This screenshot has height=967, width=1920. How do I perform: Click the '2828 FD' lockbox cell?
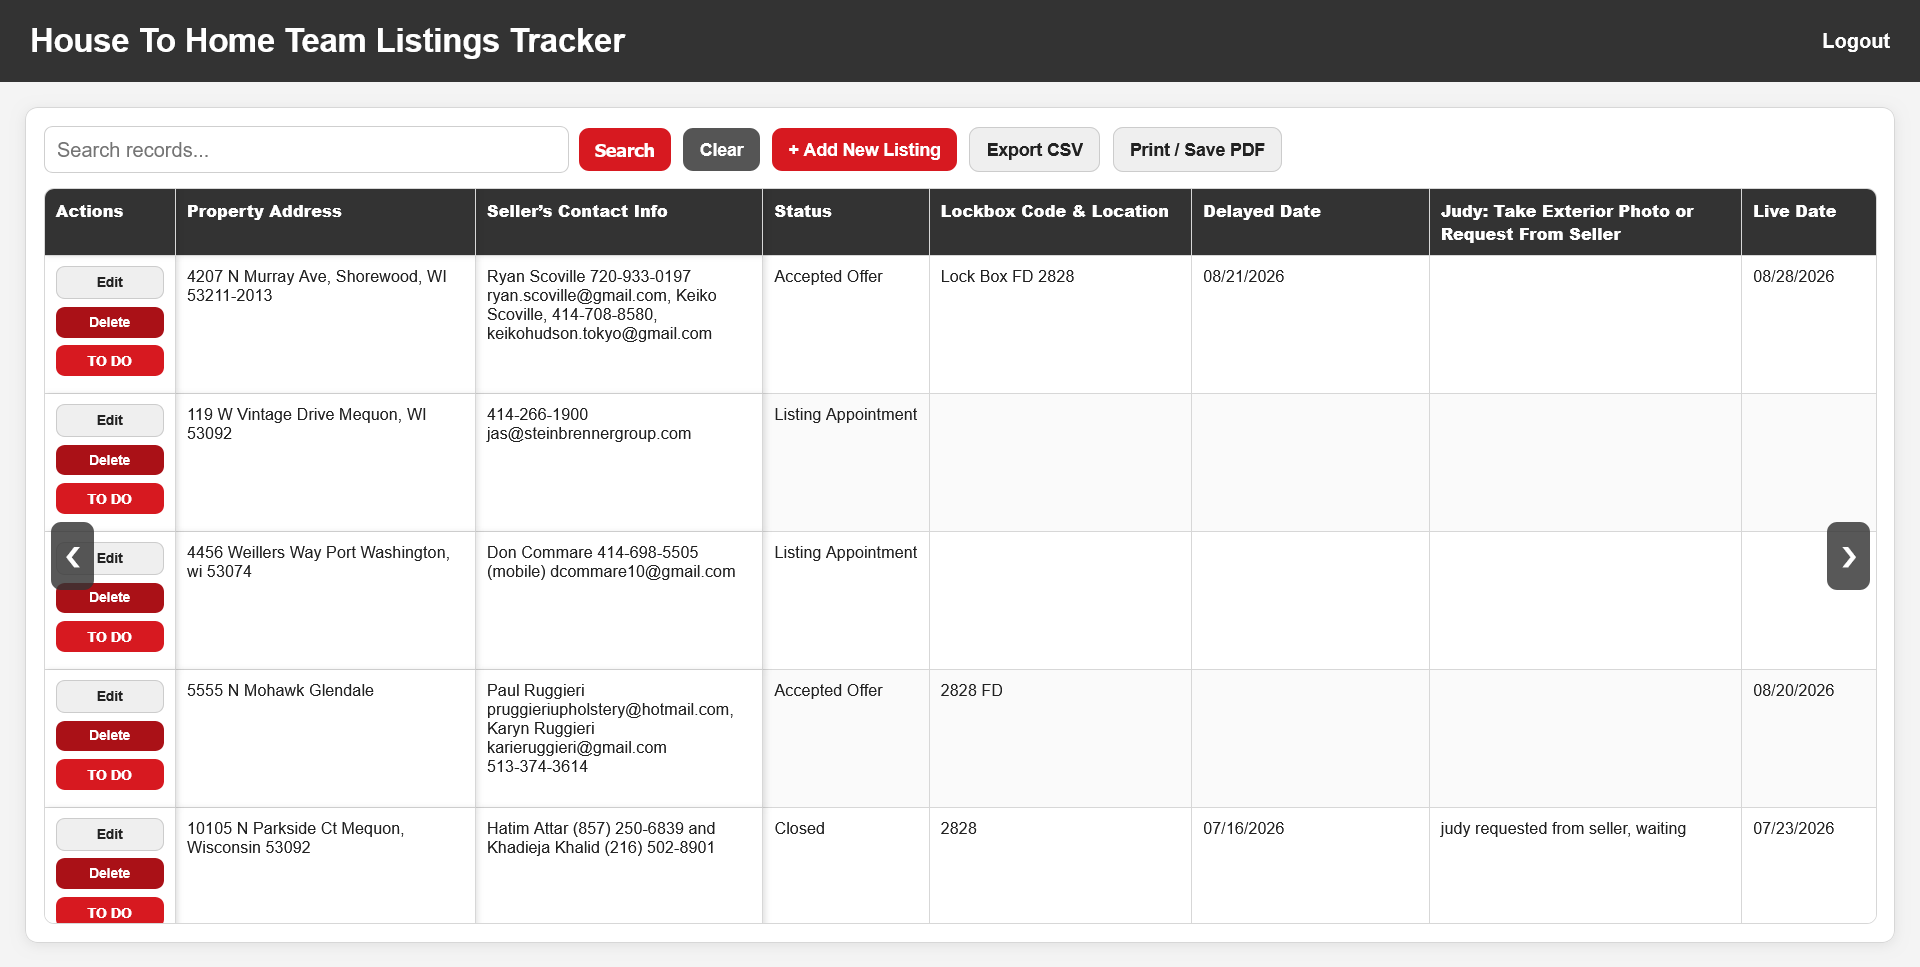point(1060,738)
